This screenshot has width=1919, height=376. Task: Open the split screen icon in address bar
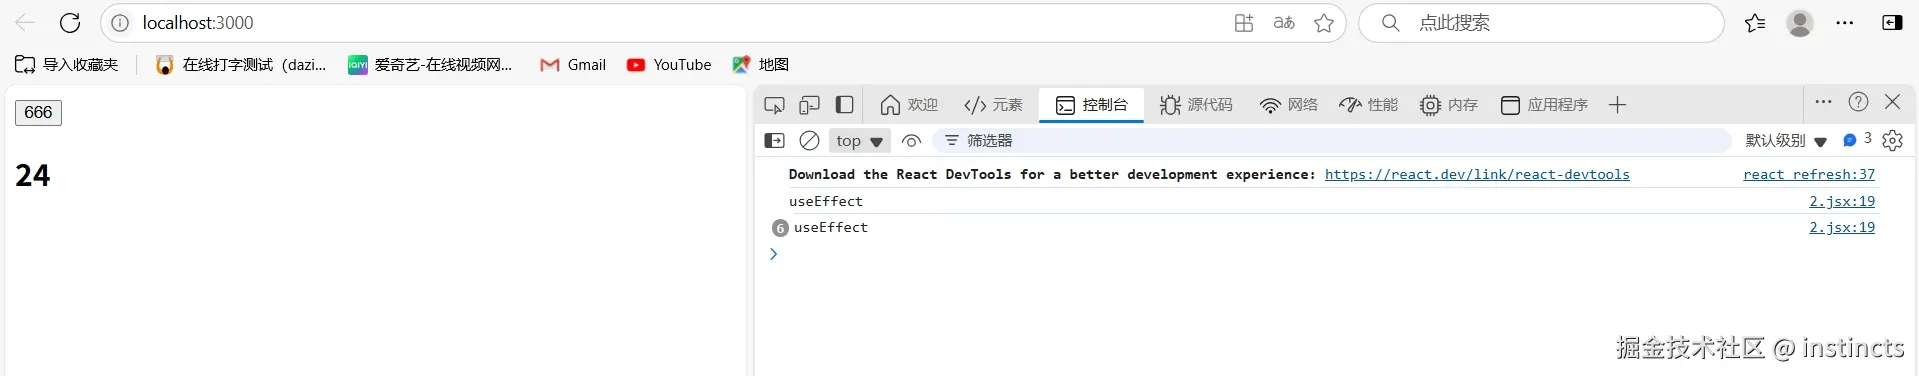click(x=1244, y=23)
